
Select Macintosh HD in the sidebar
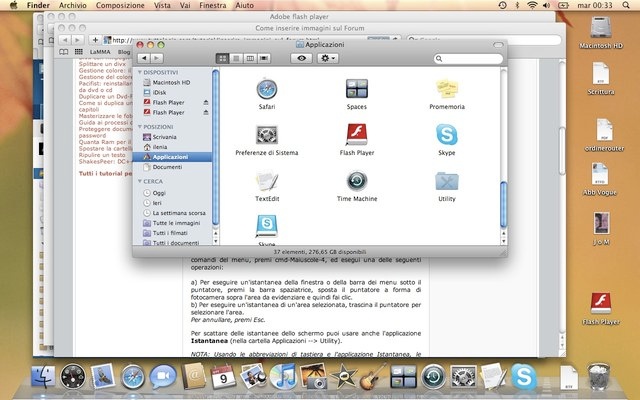click(172, 82)
